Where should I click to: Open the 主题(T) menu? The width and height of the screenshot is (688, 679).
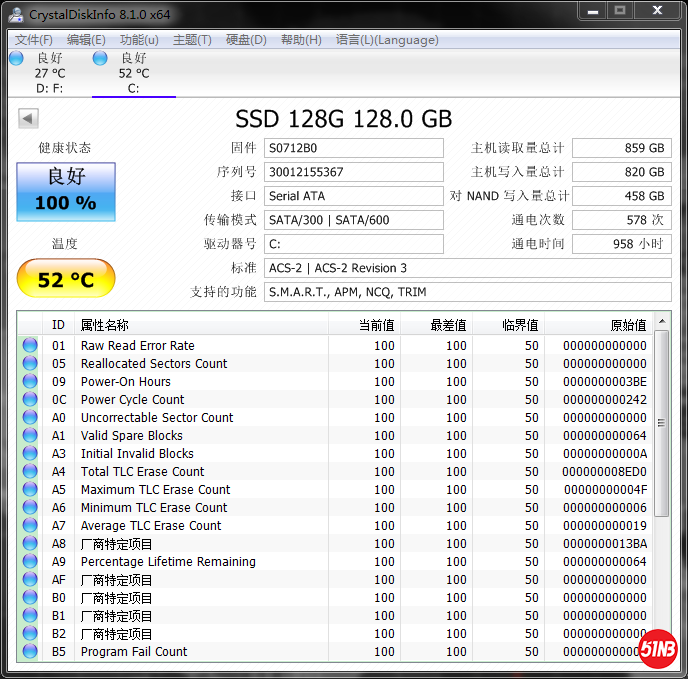192,40
